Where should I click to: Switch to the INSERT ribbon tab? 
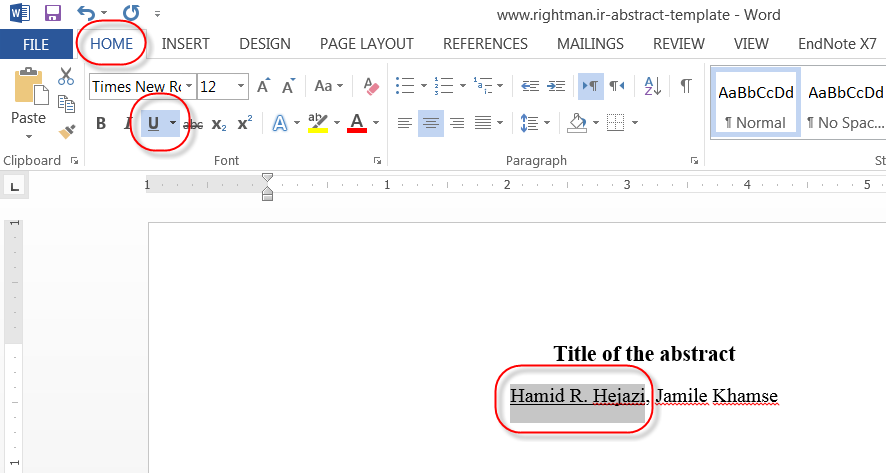185,44
